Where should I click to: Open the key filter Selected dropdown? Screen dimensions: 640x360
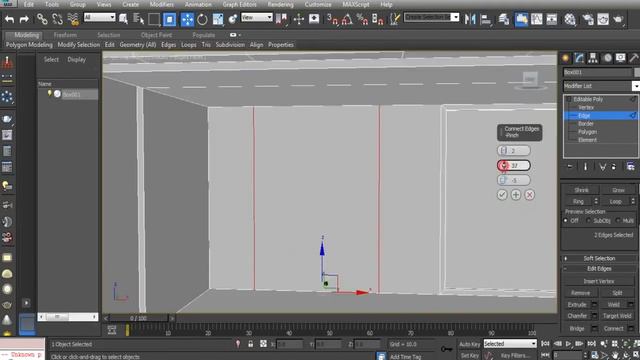[x=510, y=344]
